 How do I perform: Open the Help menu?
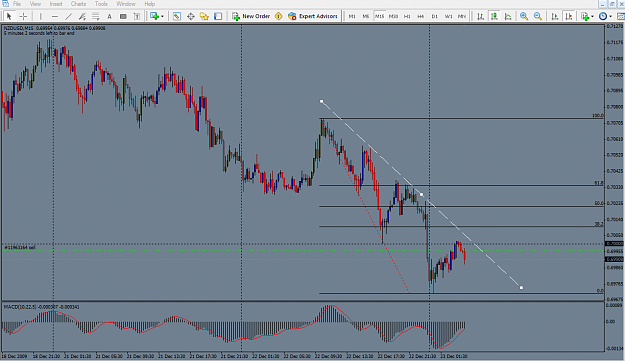coord(149,4)
